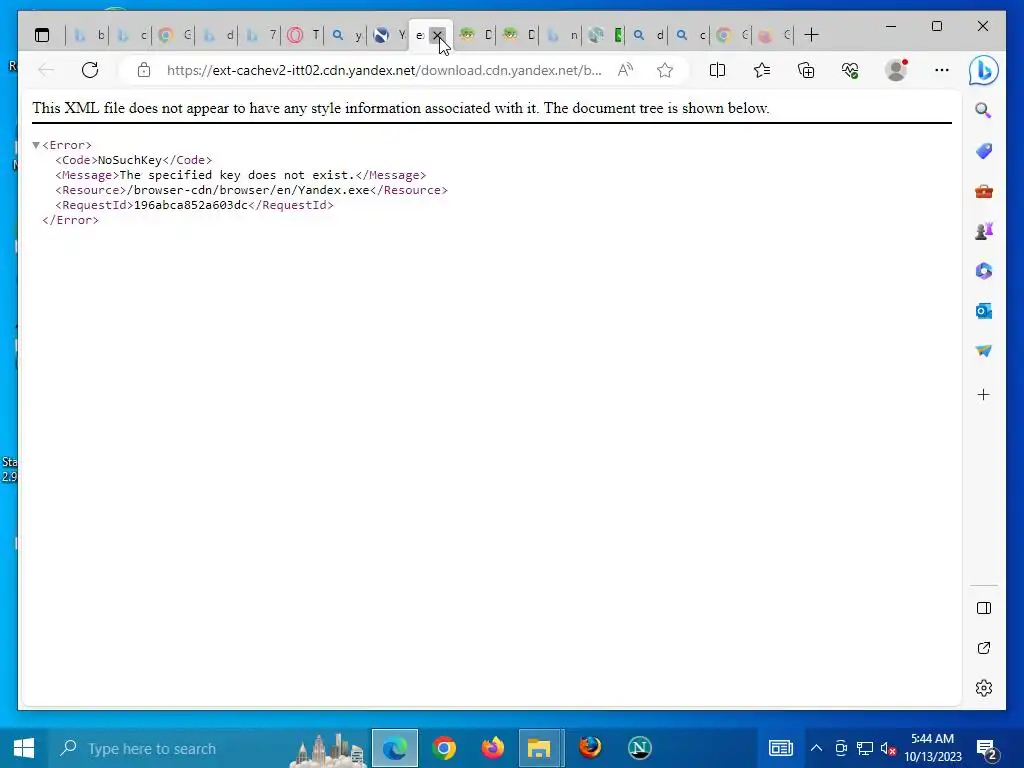The image size is (1024, 768).
Task: Click the address bar URL field
Action: click(384, 70)
